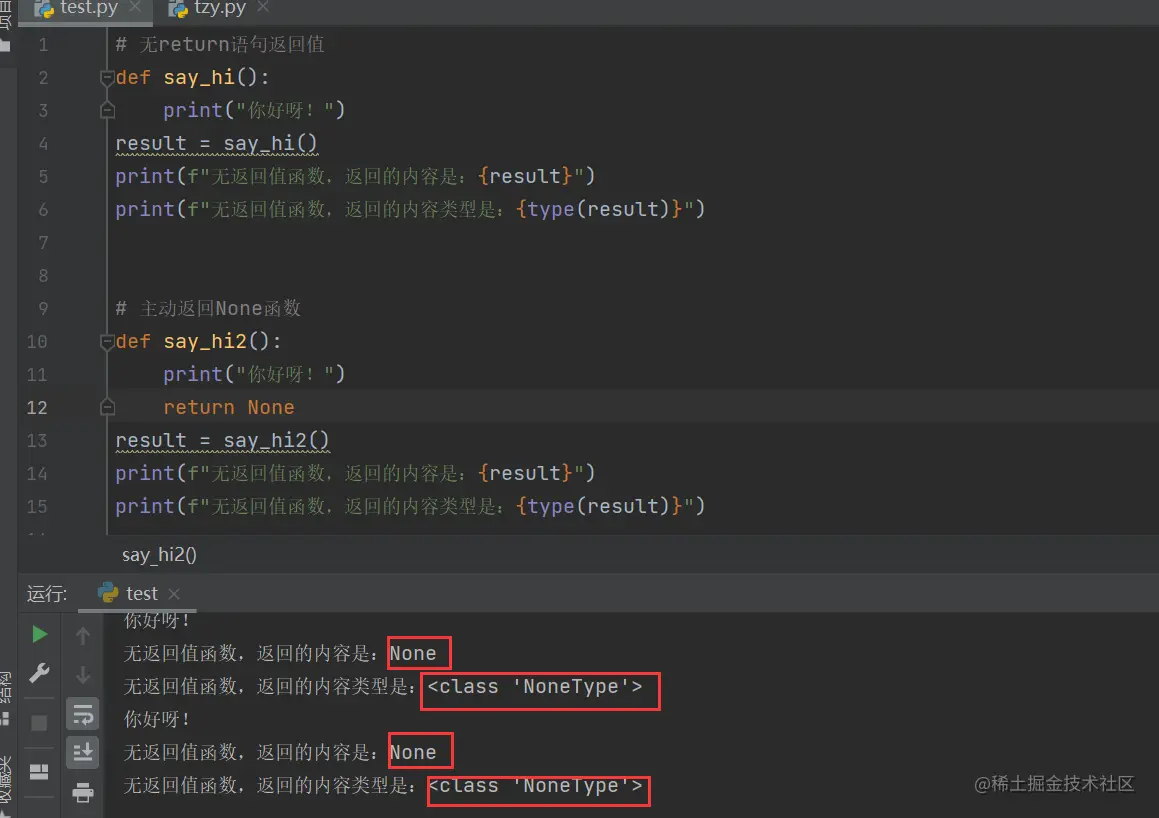Click first <class 'NoneType'> console output
1159x818 pixels.
(x=535, y=687)
